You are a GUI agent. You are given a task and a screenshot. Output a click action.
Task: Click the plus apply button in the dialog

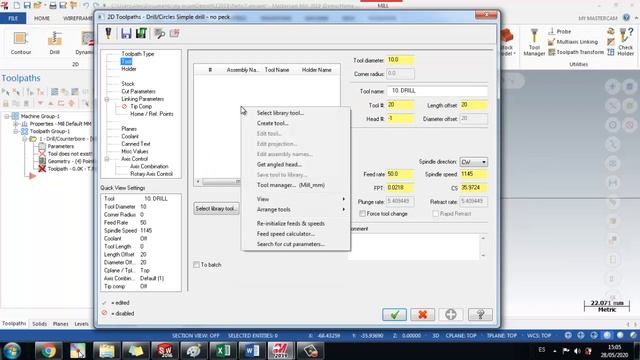pyautogui.click(x=451, y=314)
